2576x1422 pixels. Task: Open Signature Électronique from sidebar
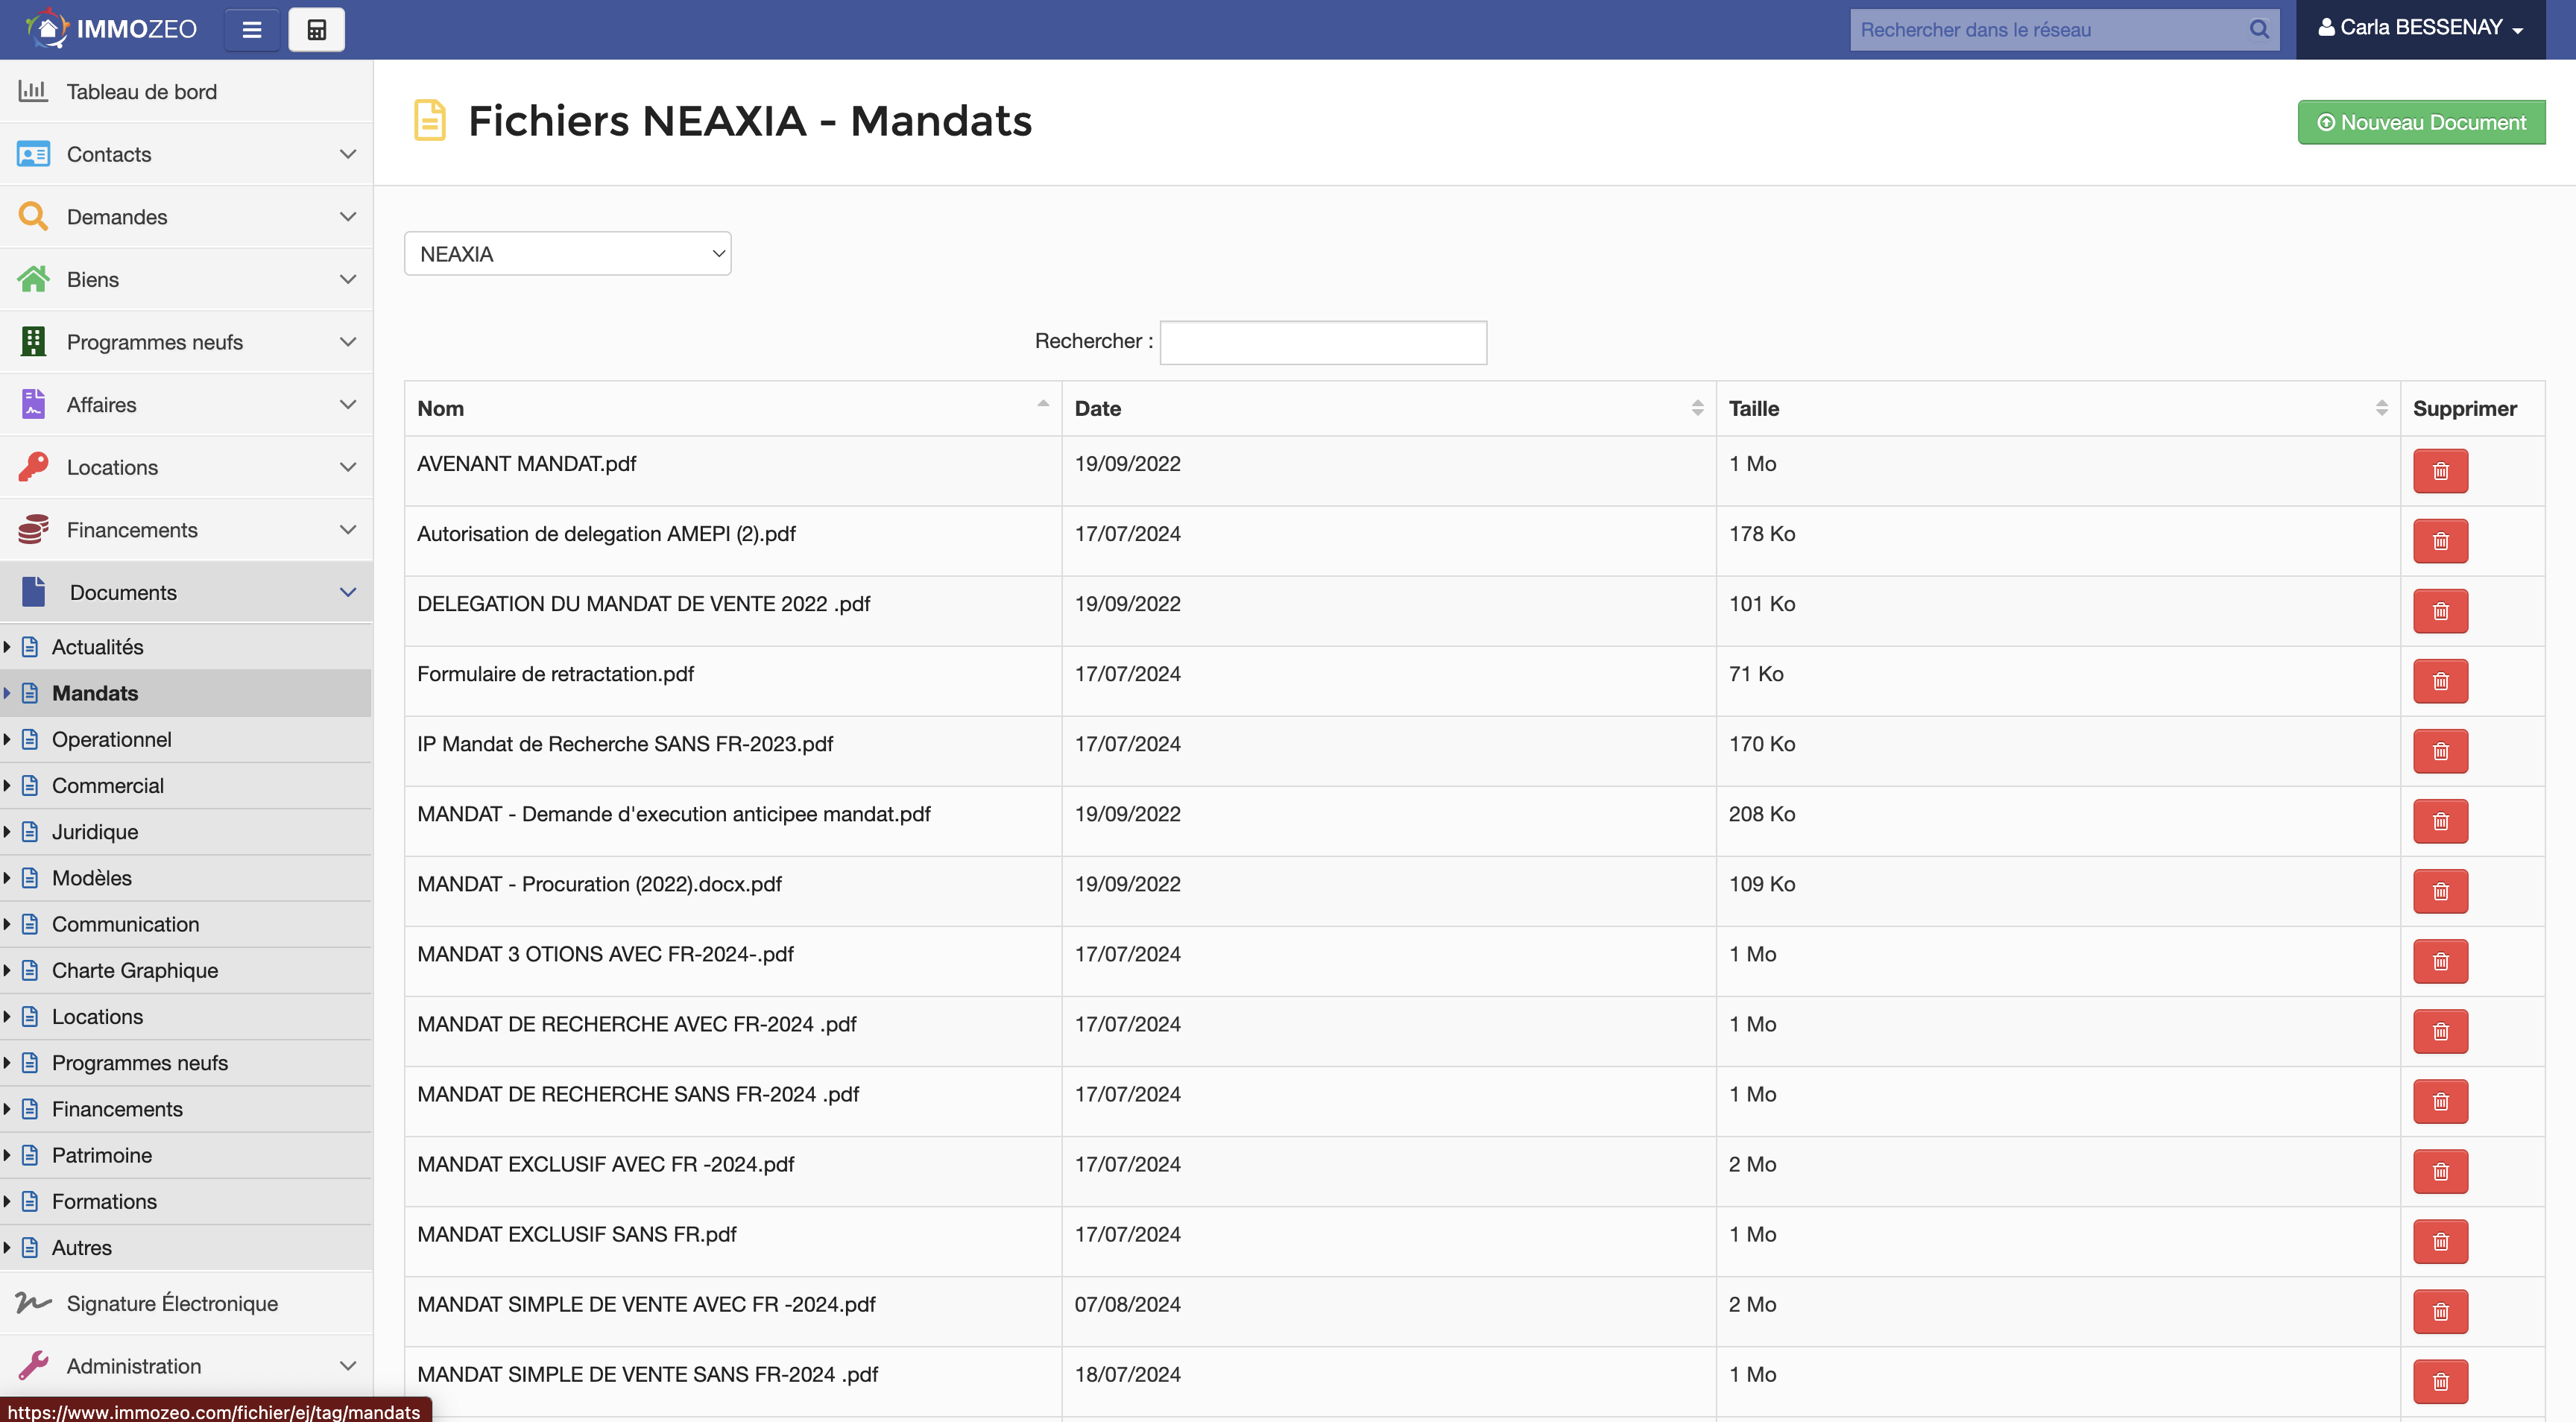(172, 1303)
